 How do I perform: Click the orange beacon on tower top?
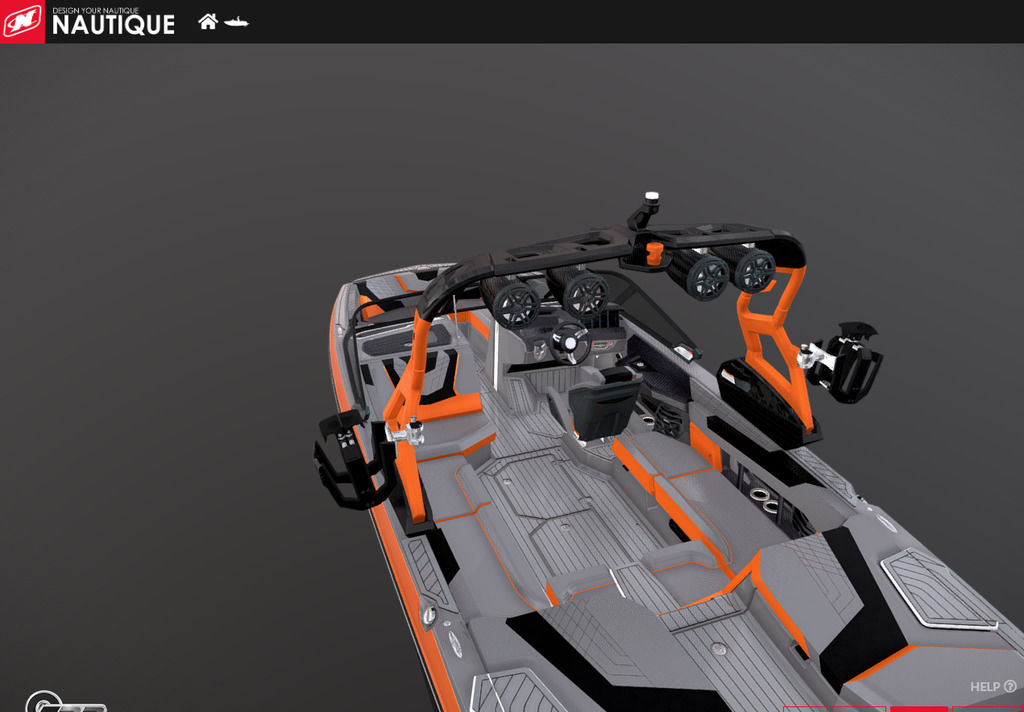(655, 253)
